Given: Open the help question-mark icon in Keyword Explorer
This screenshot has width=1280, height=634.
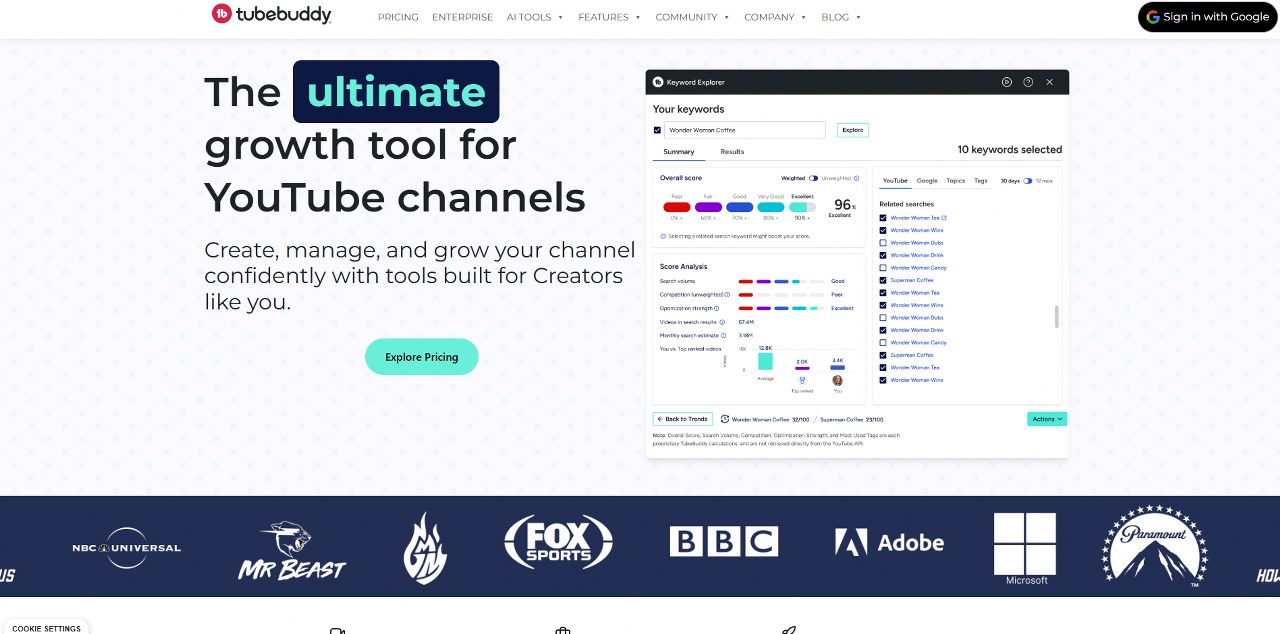Looking at the screenshot, I should click(1028, 82).
